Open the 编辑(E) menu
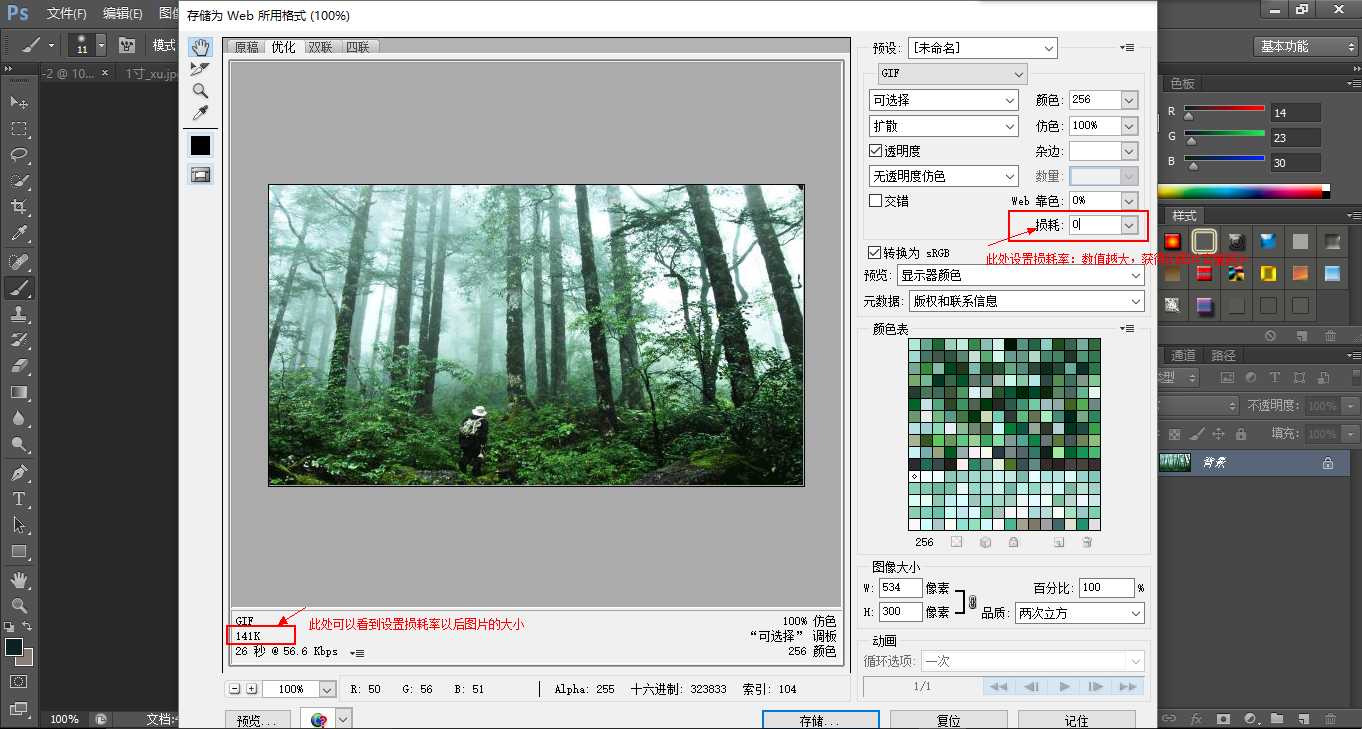Image resolution: width=1362 pixels, height=729 pixels. (122, 14)
